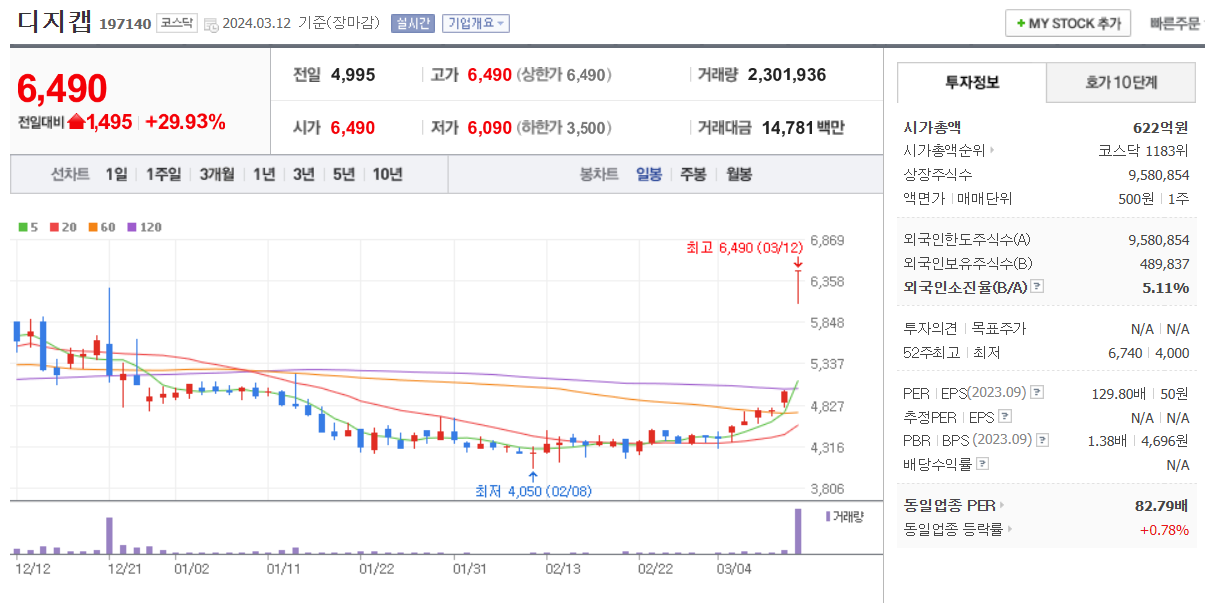Click help icon next to 배당수익률
Screen dimensions: 1205x603
(982, 464)
